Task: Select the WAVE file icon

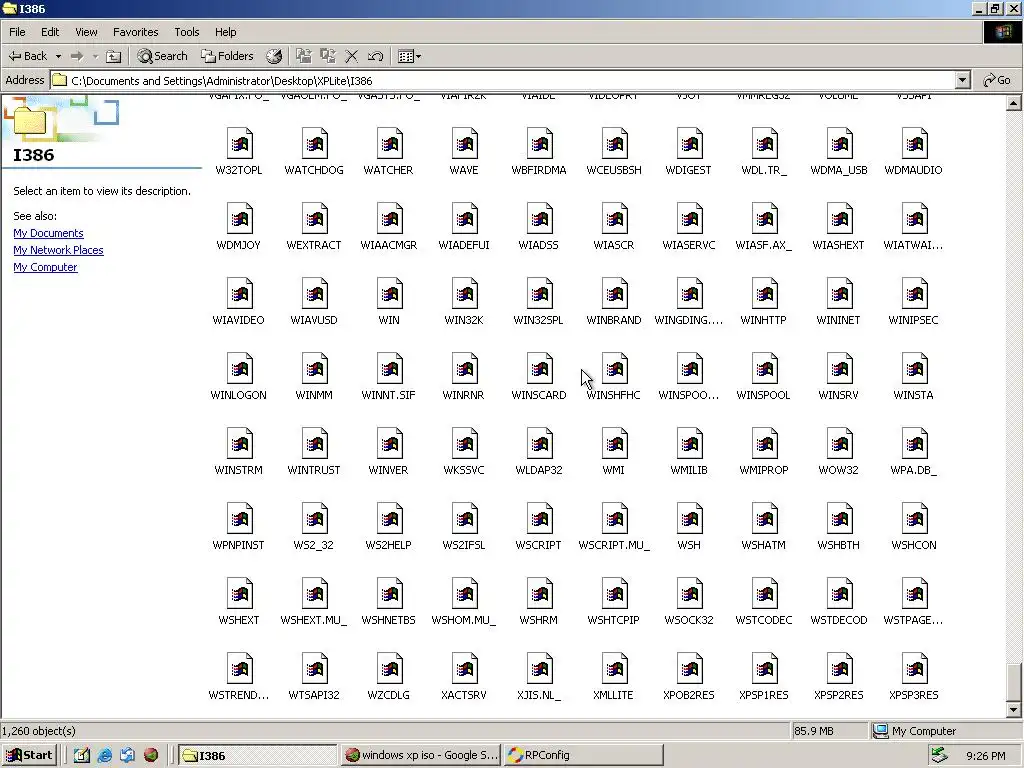Action: coord(464,142)
